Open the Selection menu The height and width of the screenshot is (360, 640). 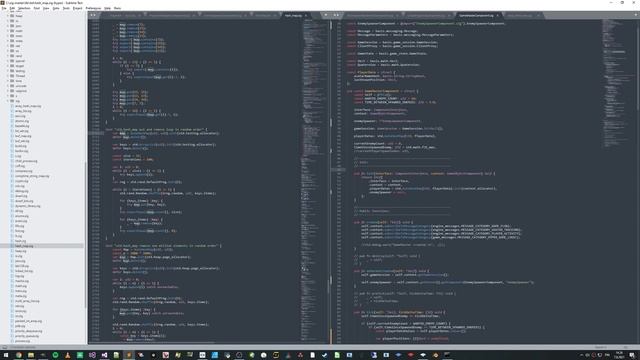(24, 8)
